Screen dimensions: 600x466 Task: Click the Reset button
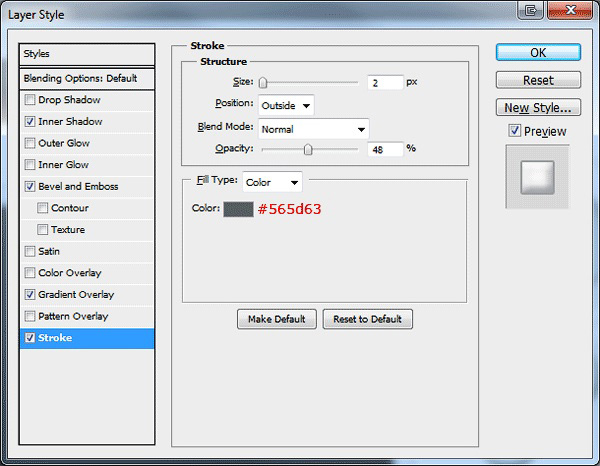pos(538,80)
